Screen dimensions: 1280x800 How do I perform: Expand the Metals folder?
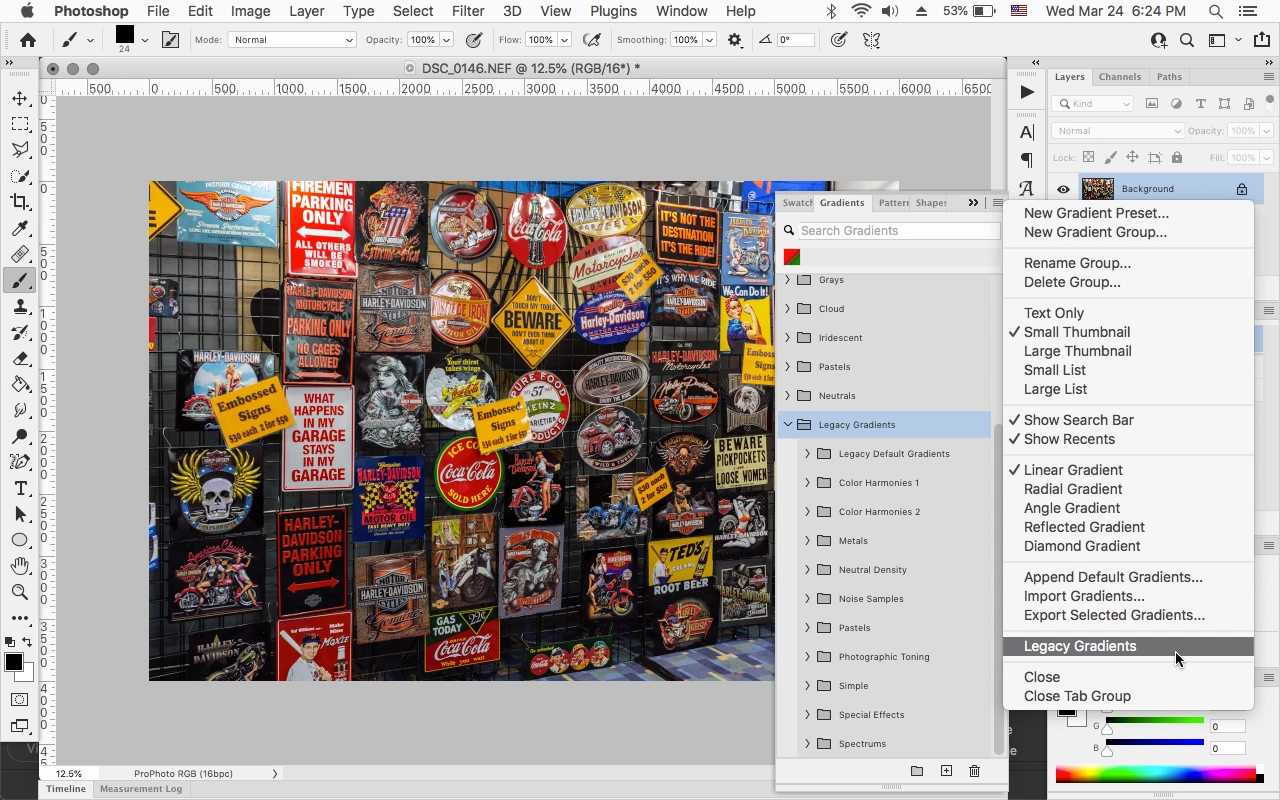(x=808, y=541)
